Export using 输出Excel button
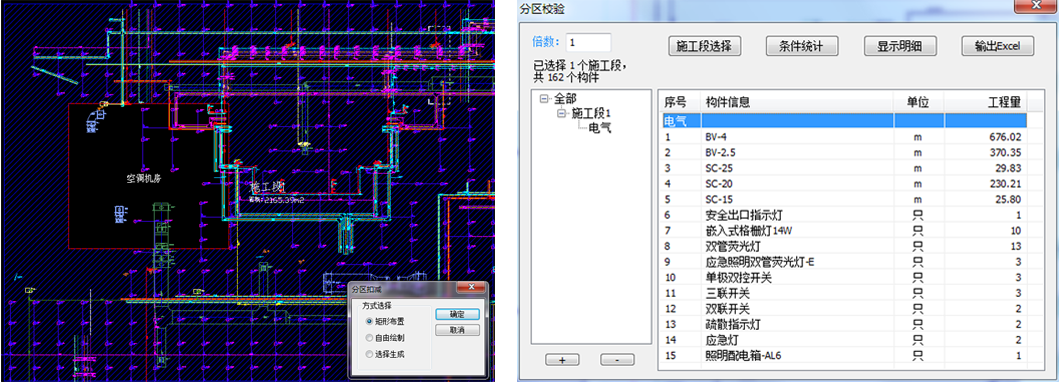The width and height of the screenshot is (1059, 382). point(998,46)
